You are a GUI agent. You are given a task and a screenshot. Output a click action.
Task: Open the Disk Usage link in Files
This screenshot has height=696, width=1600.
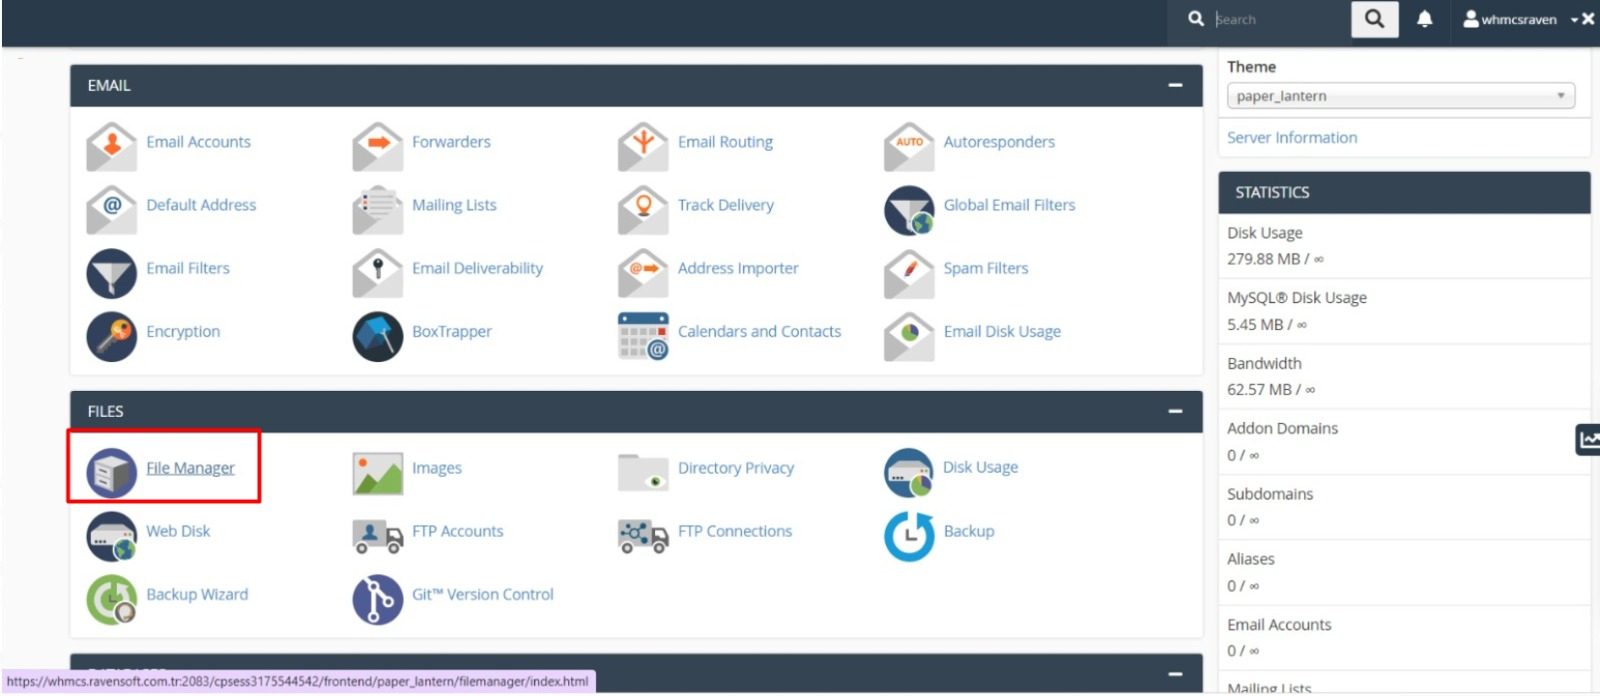[980, 467]
